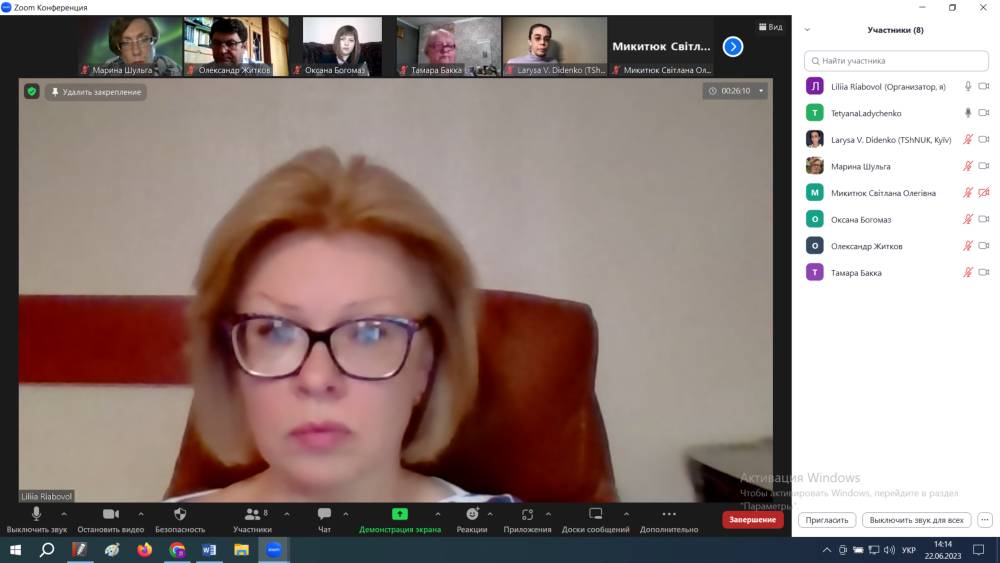
Task: Click the green encryption shield icon
Action: click(32, 91)
